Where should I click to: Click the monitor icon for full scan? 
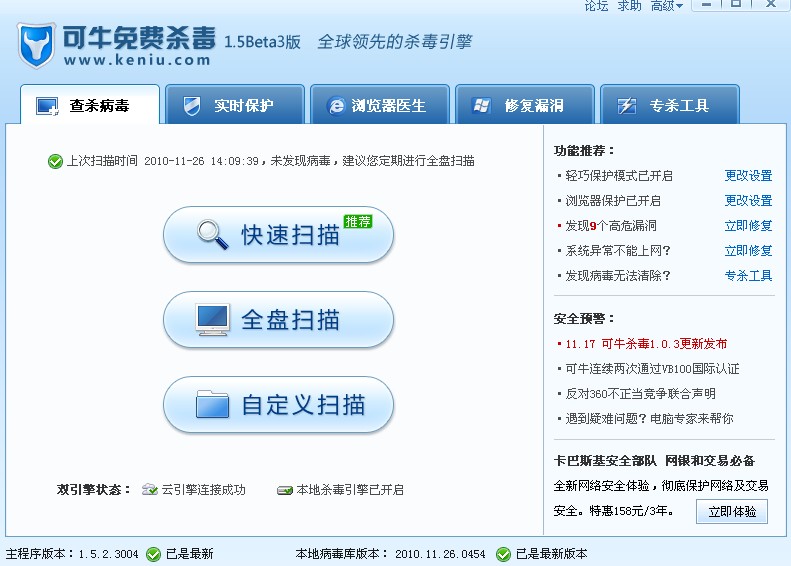point(212,320)
